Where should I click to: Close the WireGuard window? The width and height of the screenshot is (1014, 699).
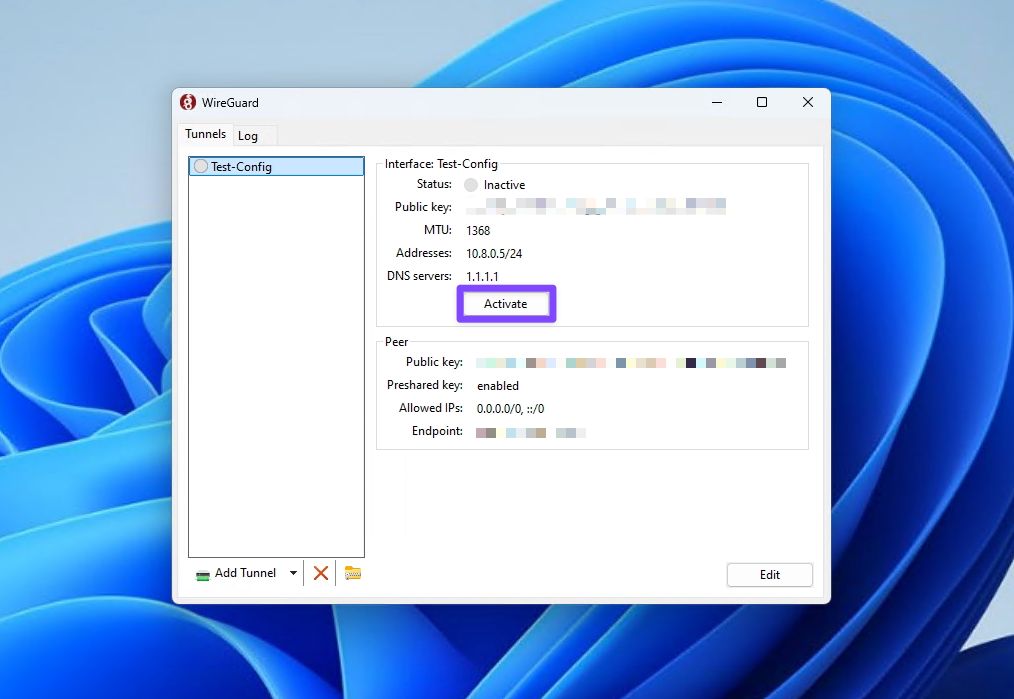[x=808, y=102]
